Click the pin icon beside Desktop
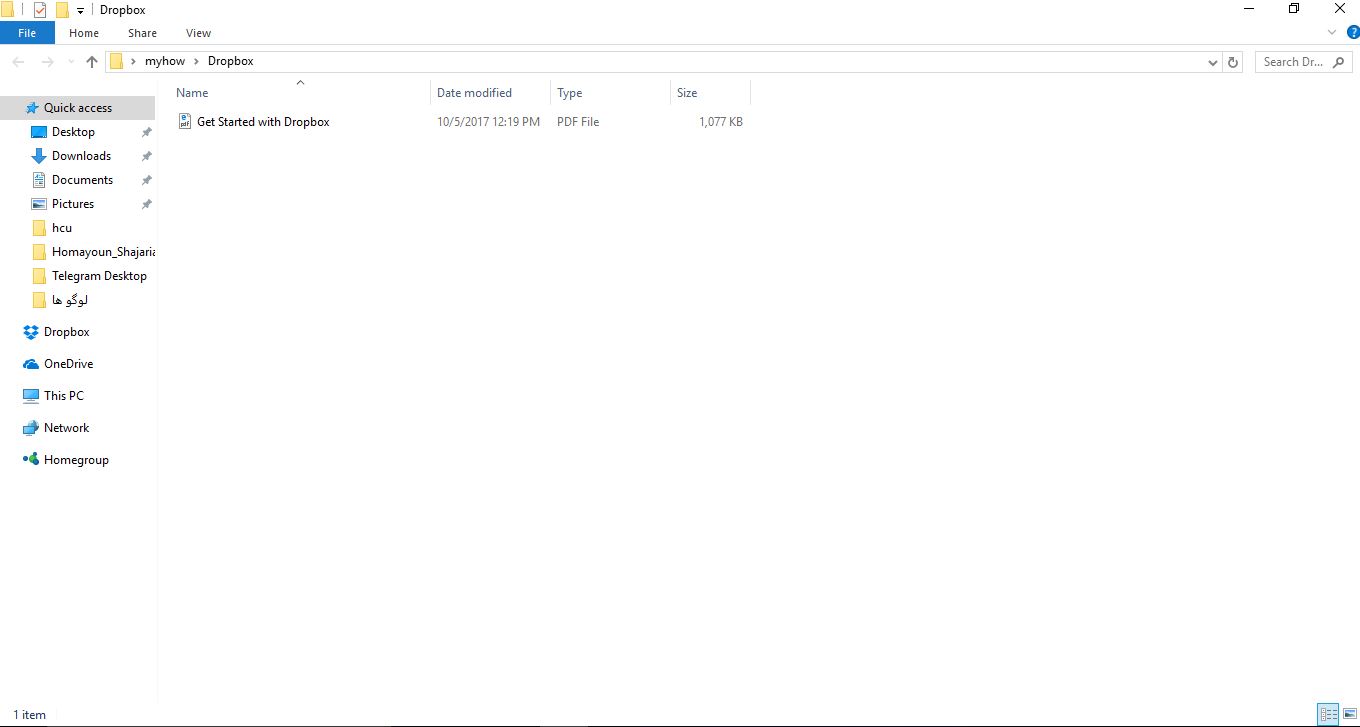Image resolution: width=1360 pixels, height=727 pixels. pyautogui.click(x=146, y=132)
